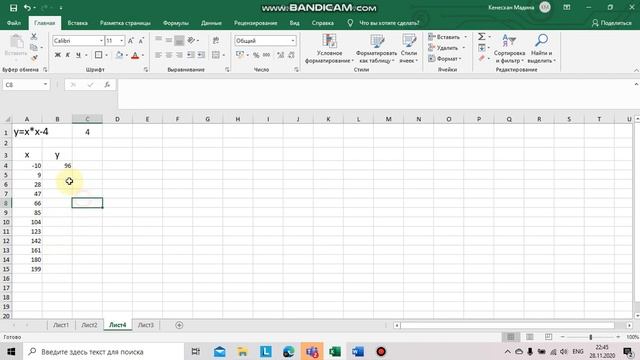Align text to bottom of cell
640x360 pixels.
[179, 40]
